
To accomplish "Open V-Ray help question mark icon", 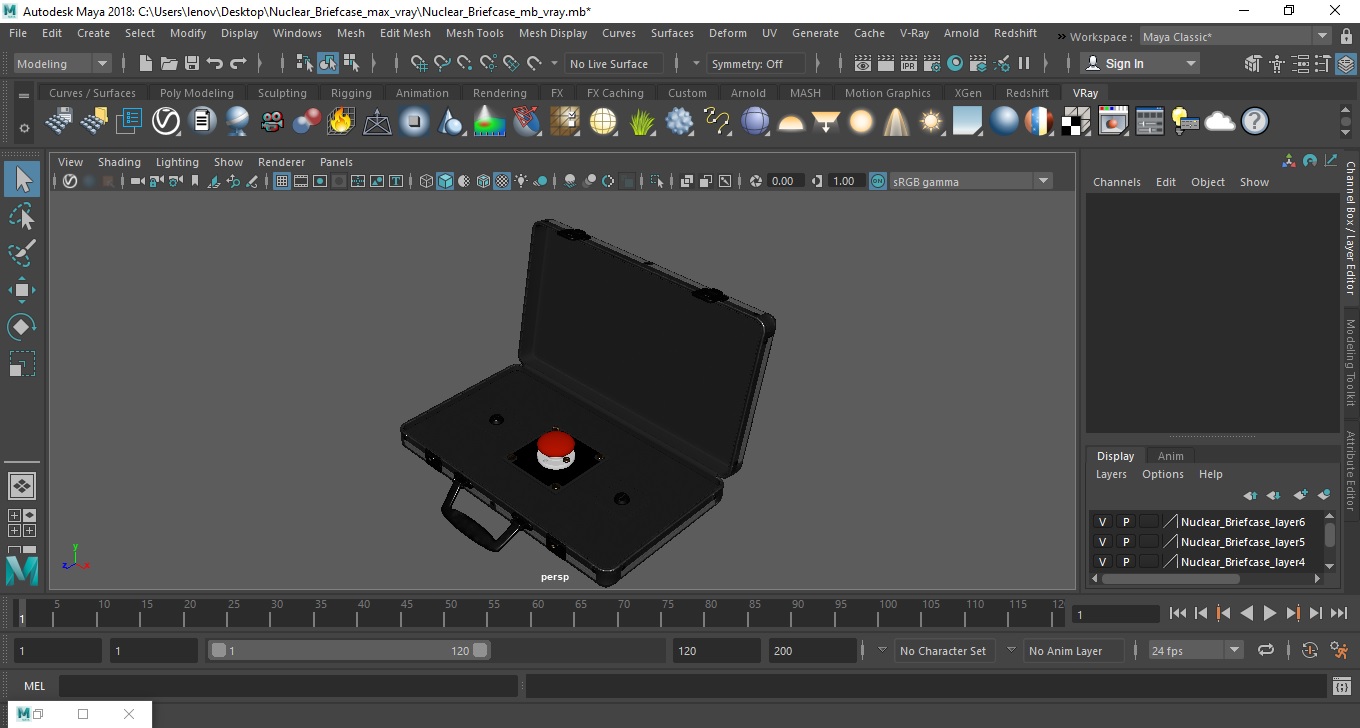I will point(1255,121).
